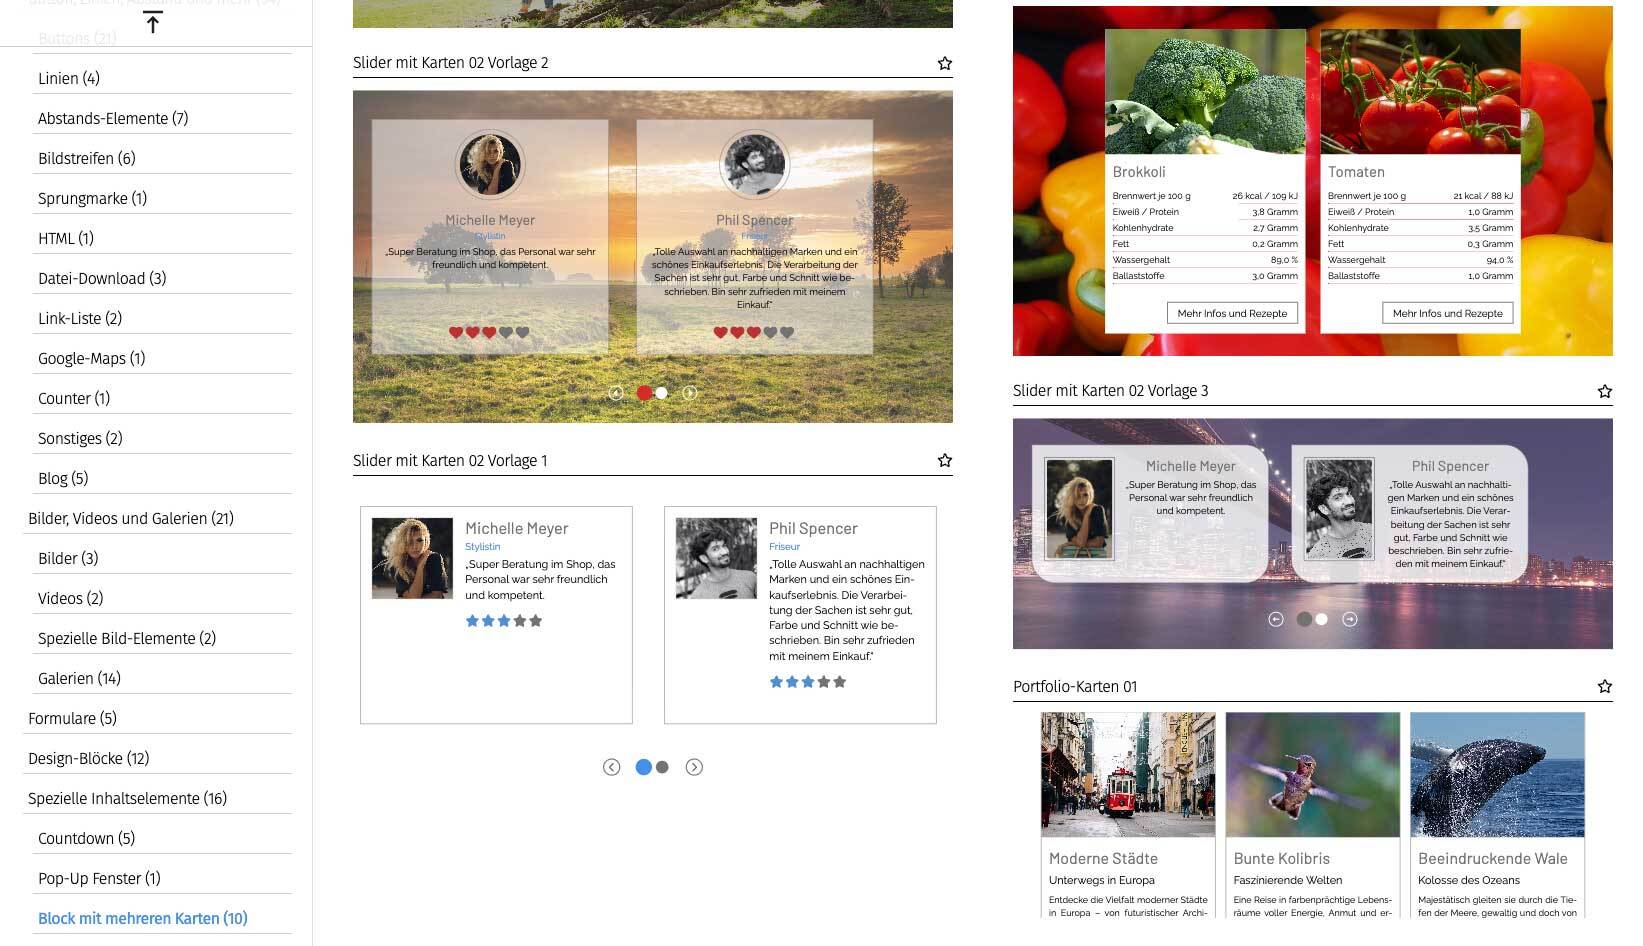Image resolution: width=1643 pixels, height=946 pixels.
Task: Click previous arrow in Vorlage 1 slider
Action: [611, 767]
